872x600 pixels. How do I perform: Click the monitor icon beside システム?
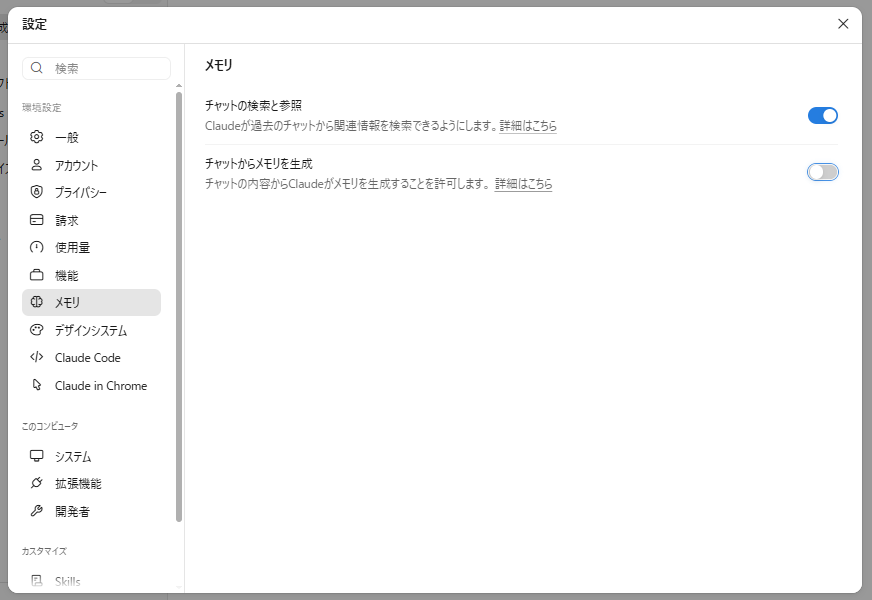point(37,456)
